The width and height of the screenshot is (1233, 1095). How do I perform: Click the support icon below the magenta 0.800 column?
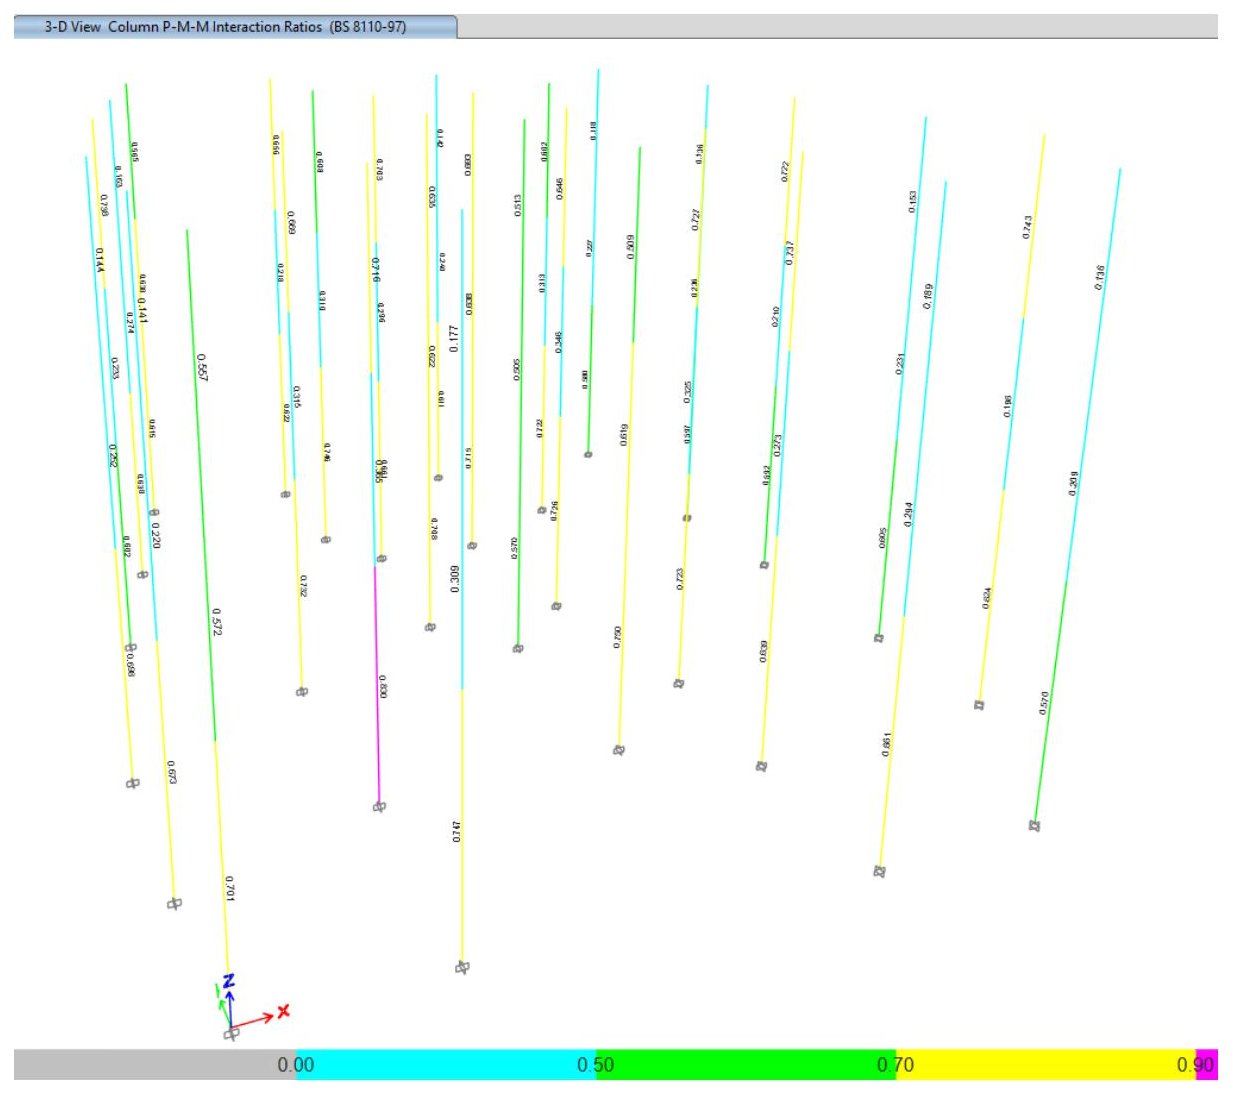coord(379,806)
